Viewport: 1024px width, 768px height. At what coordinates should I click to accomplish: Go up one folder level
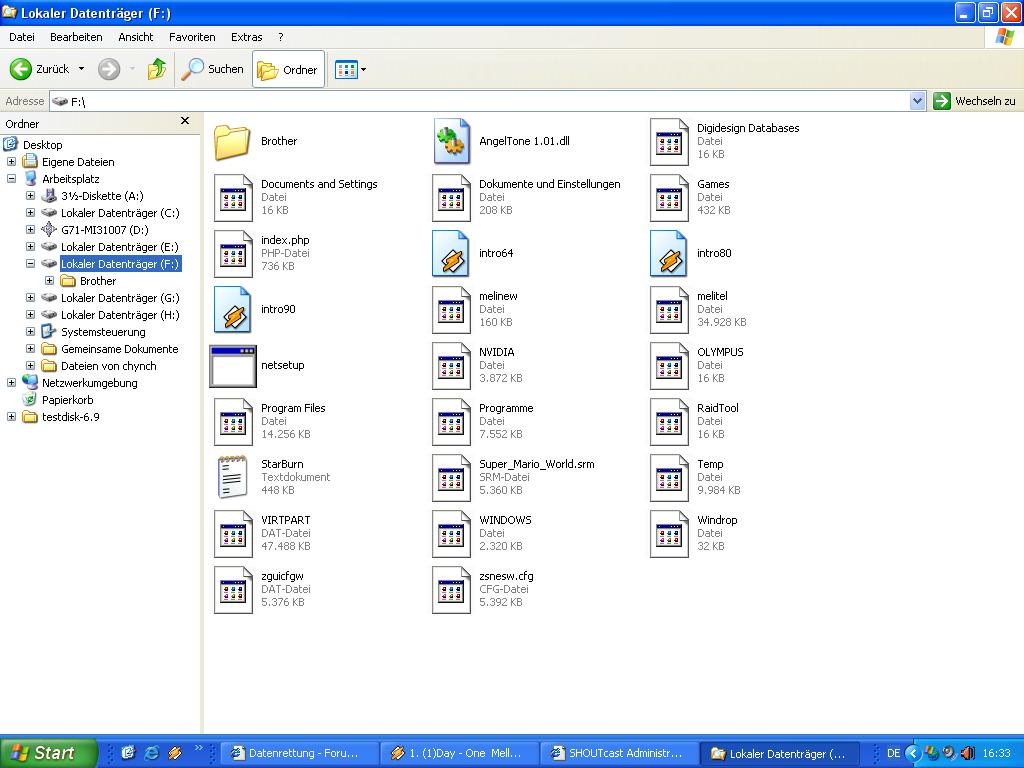157,69
